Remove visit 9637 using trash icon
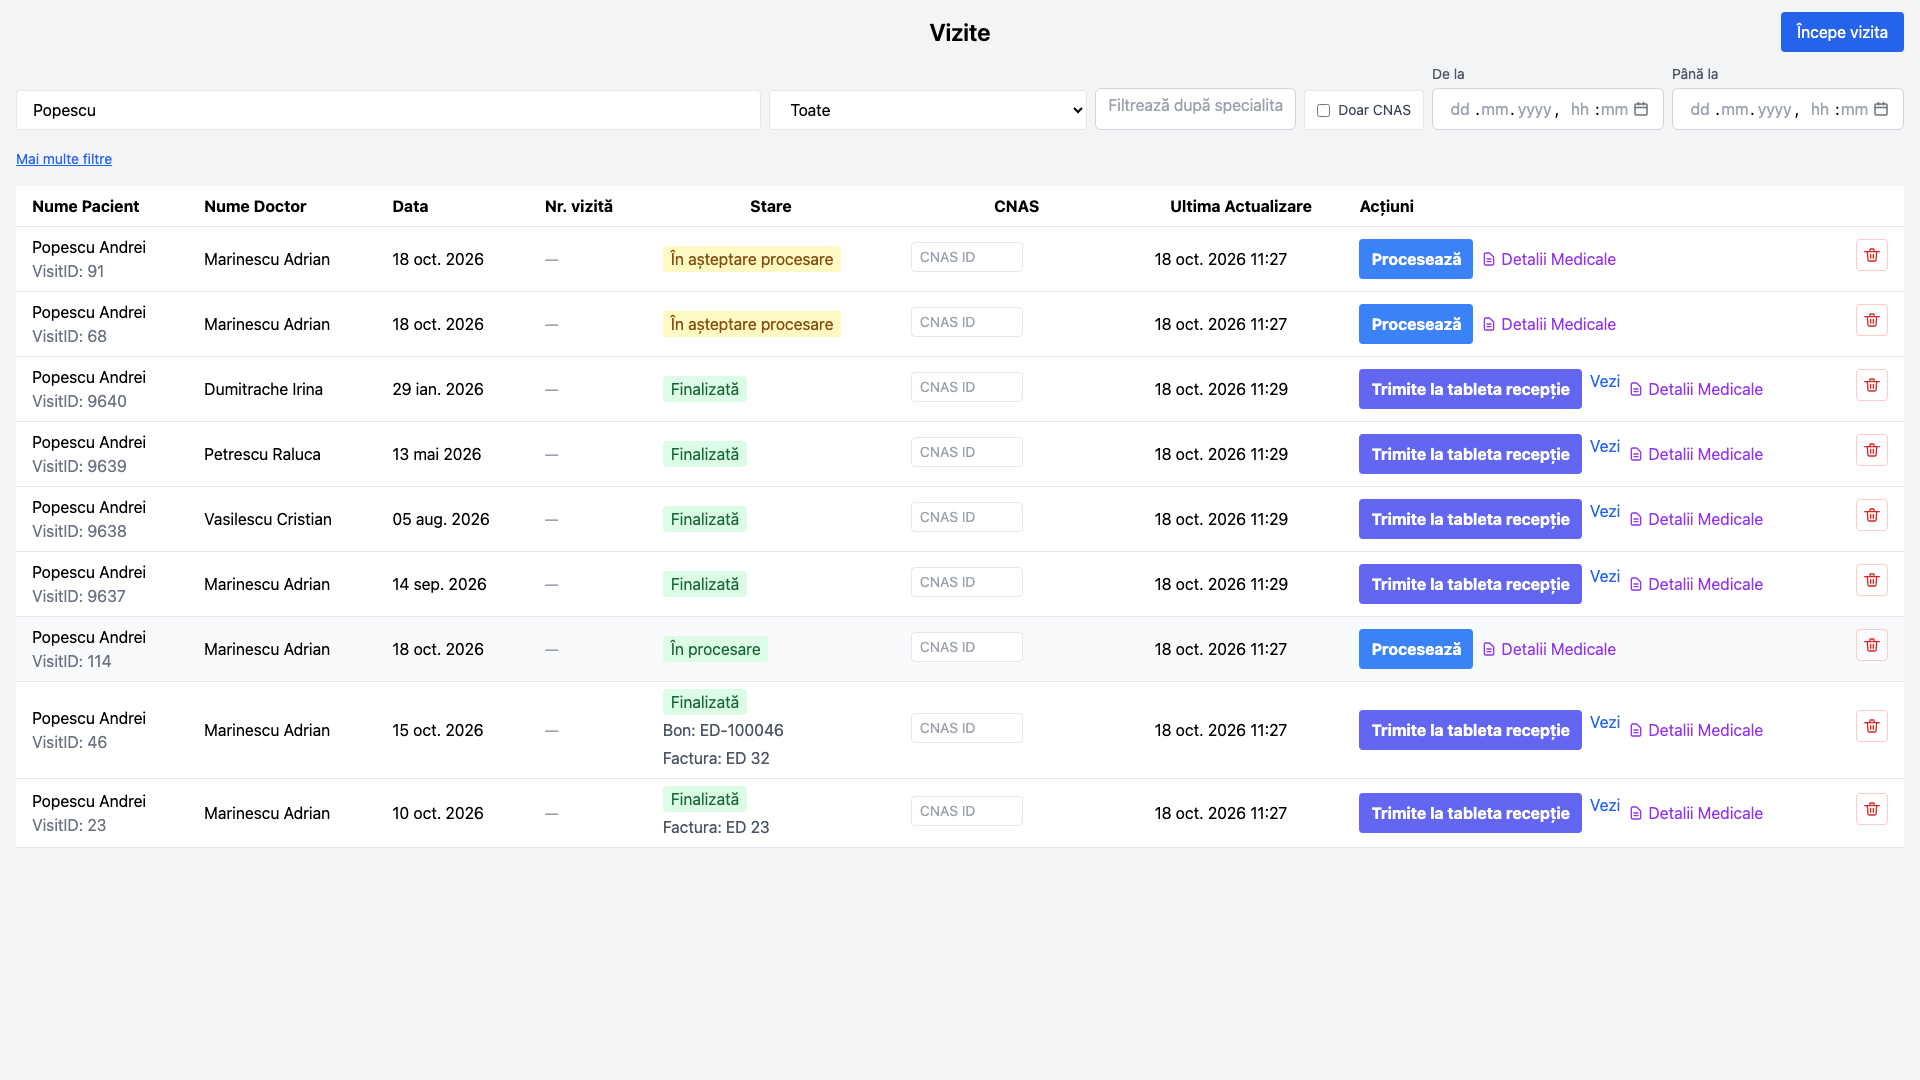1920x1080 pixels. pos(1871,580)
